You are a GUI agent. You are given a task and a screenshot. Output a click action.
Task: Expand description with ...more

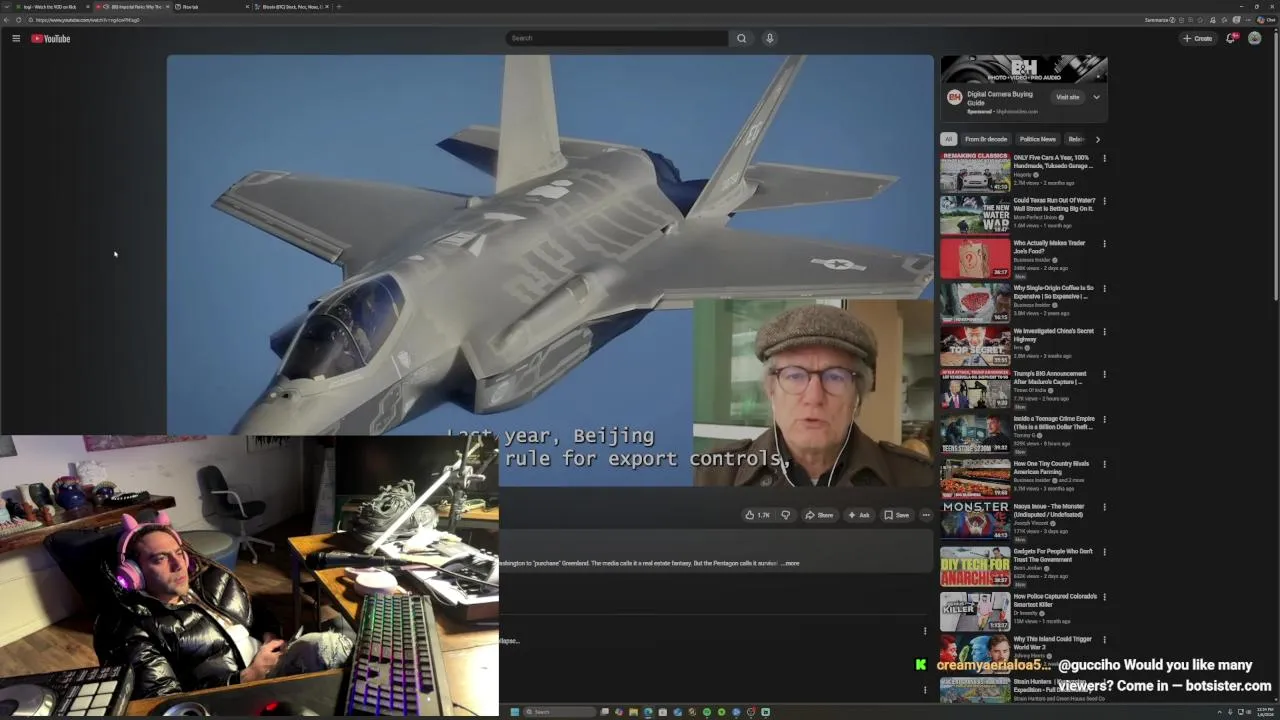(x=790, y=563)
